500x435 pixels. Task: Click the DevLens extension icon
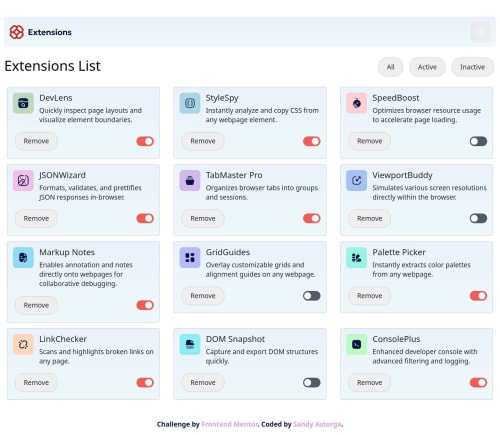click(23, 103)
